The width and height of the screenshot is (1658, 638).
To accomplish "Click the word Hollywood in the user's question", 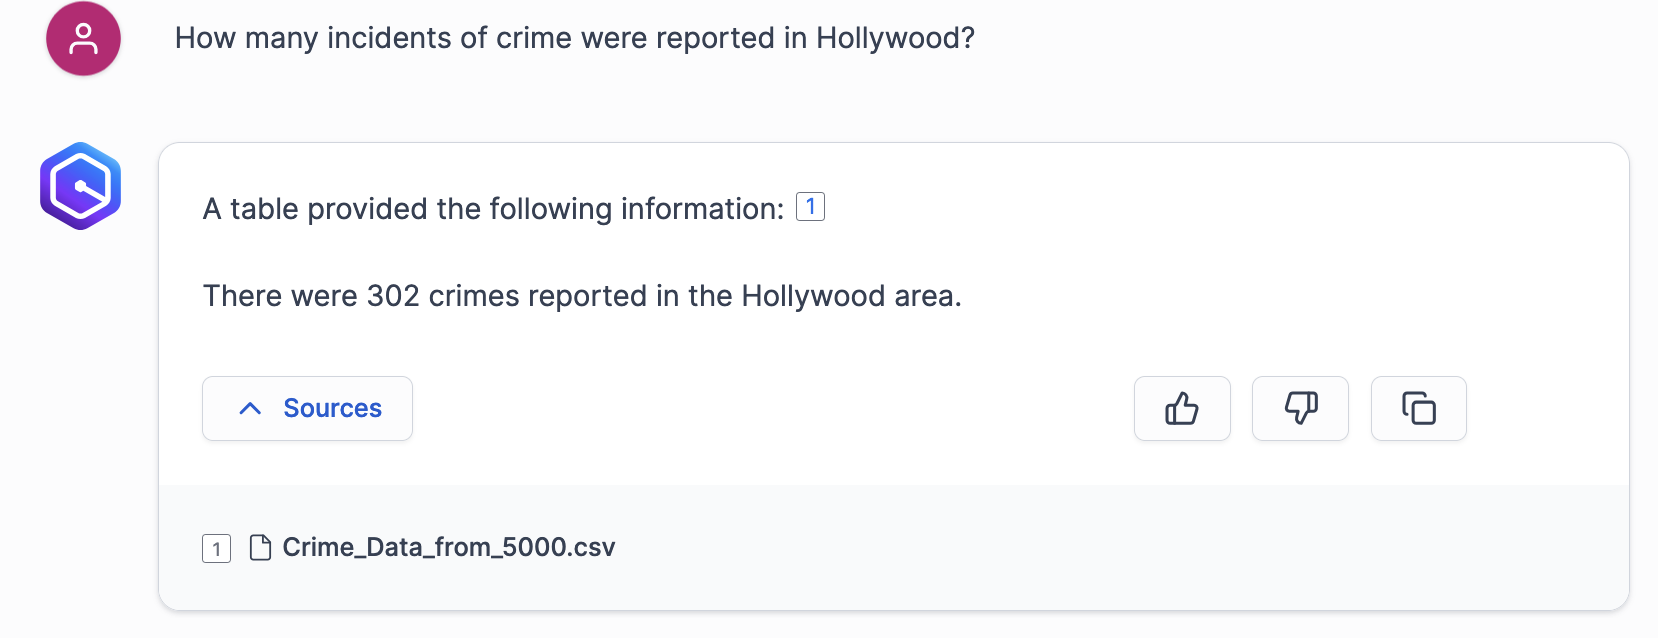I will click(x=890, y=38).
